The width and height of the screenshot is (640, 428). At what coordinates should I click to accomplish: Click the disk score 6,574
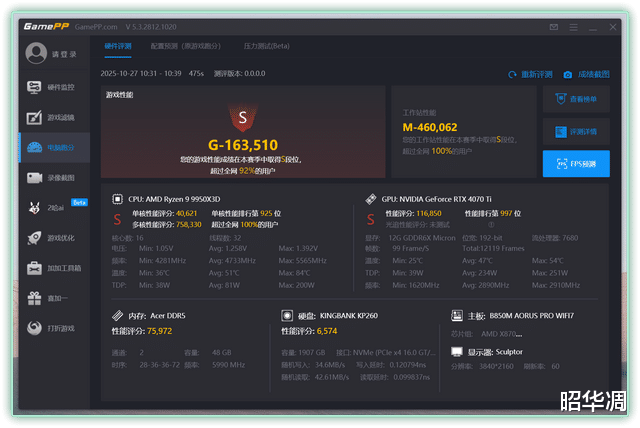coord(327,331)
